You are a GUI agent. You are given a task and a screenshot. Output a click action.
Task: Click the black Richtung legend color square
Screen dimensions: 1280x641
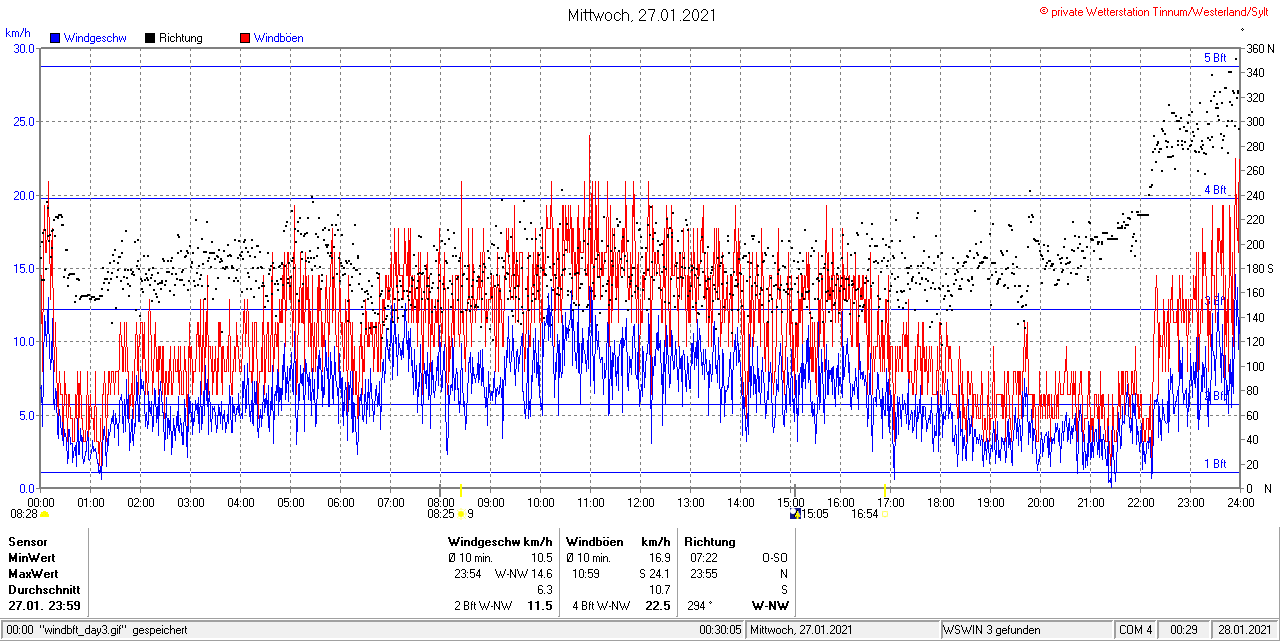(x=150, y=38)
